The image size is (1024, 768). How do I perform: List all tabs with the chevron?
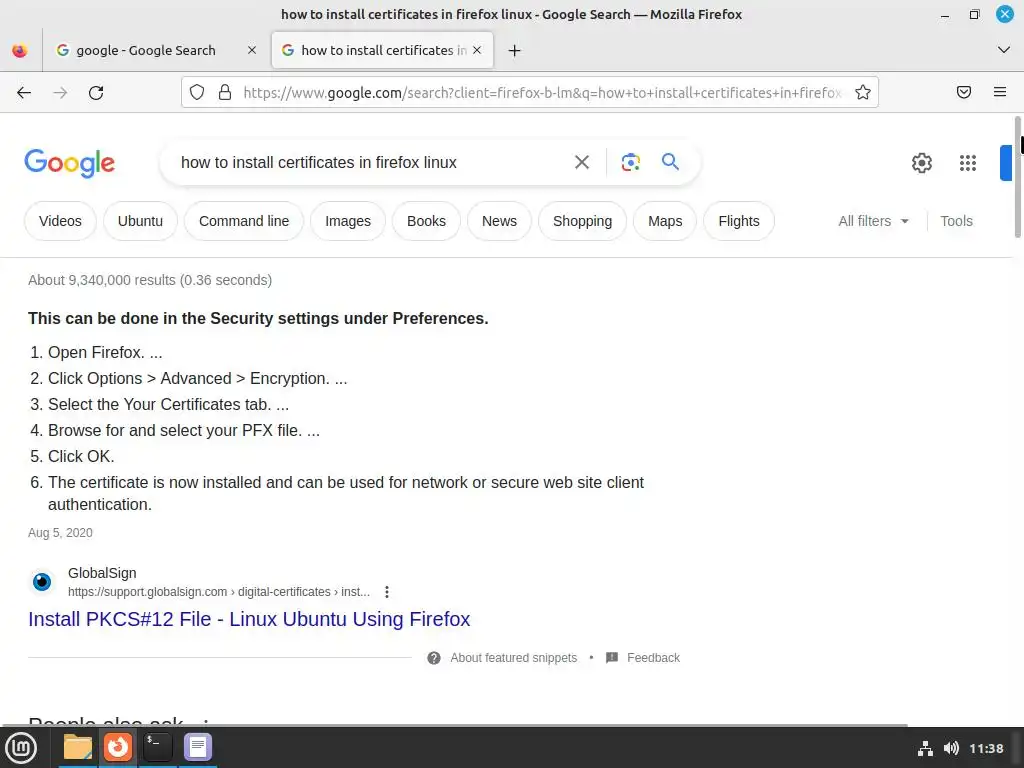(x=1004, y=50)
